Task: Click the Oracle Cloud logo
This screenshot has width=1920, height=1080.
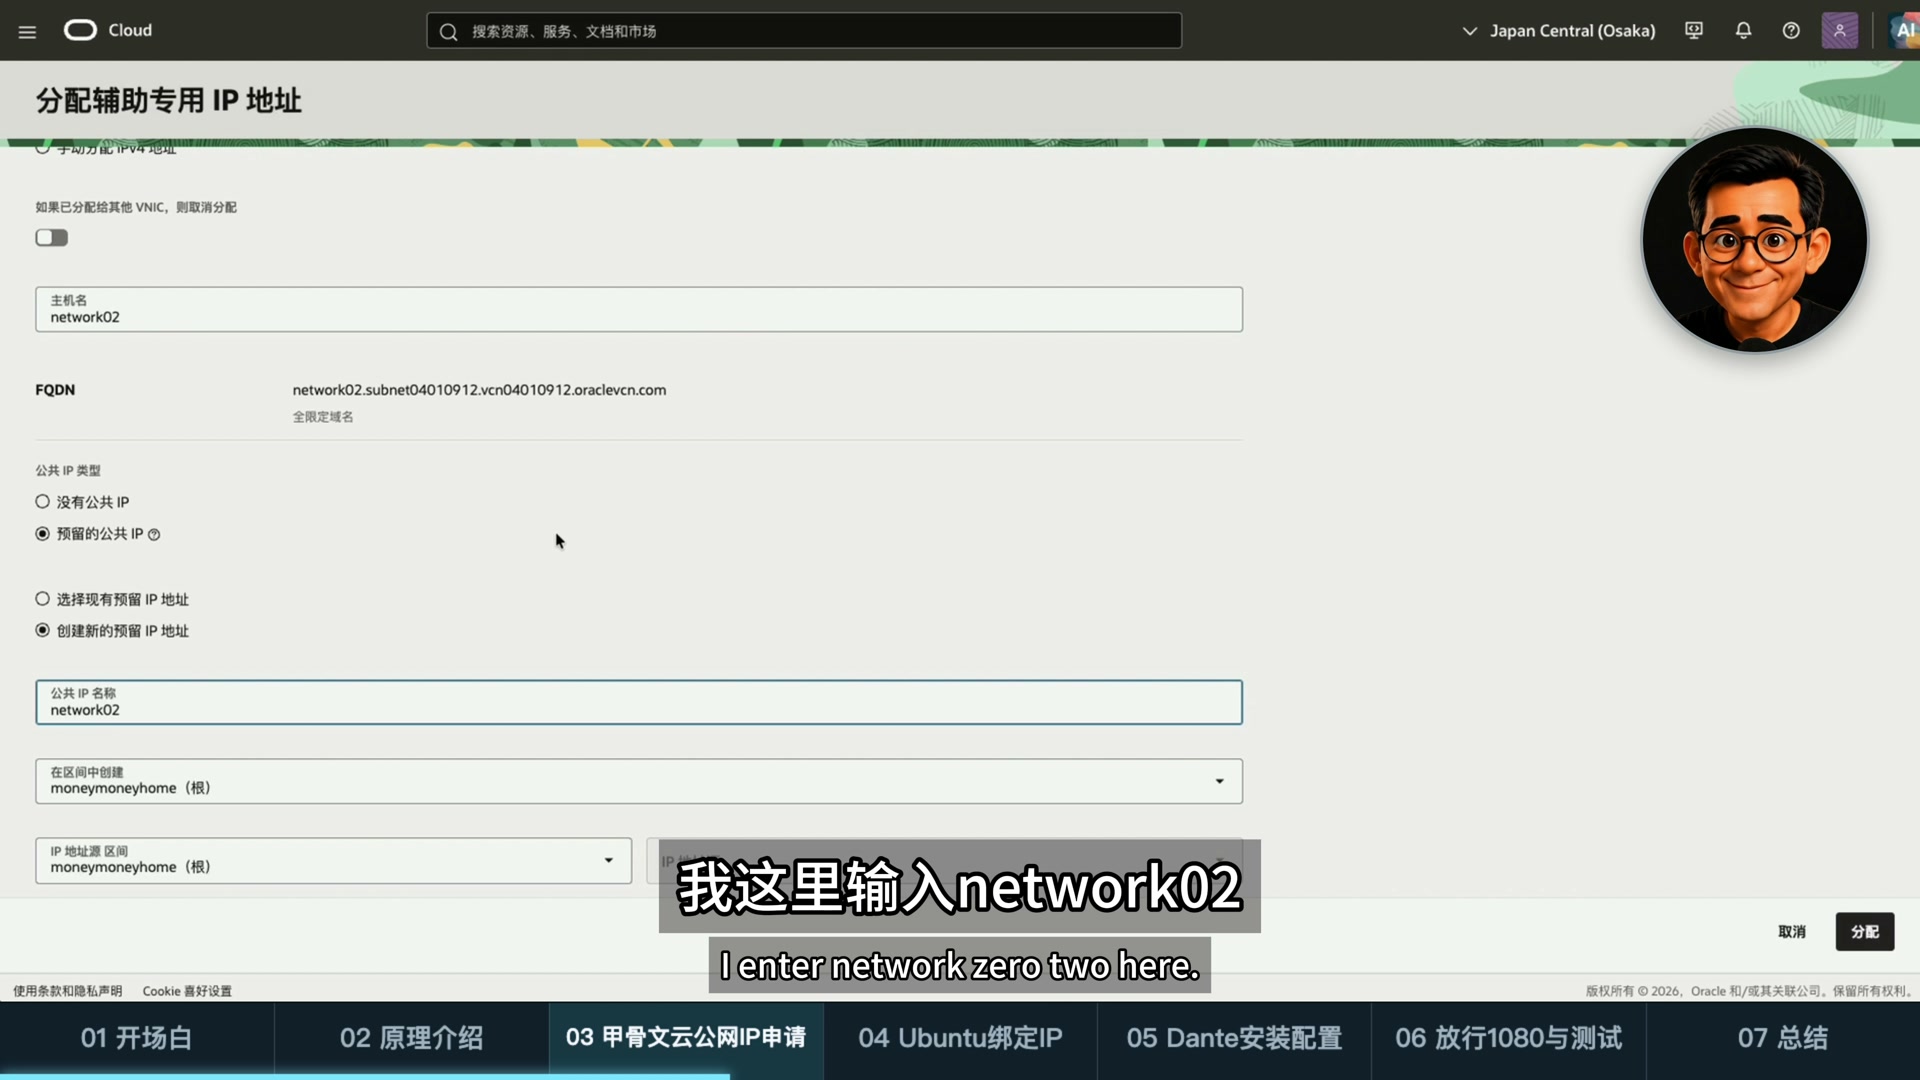Action: (108, 30)
